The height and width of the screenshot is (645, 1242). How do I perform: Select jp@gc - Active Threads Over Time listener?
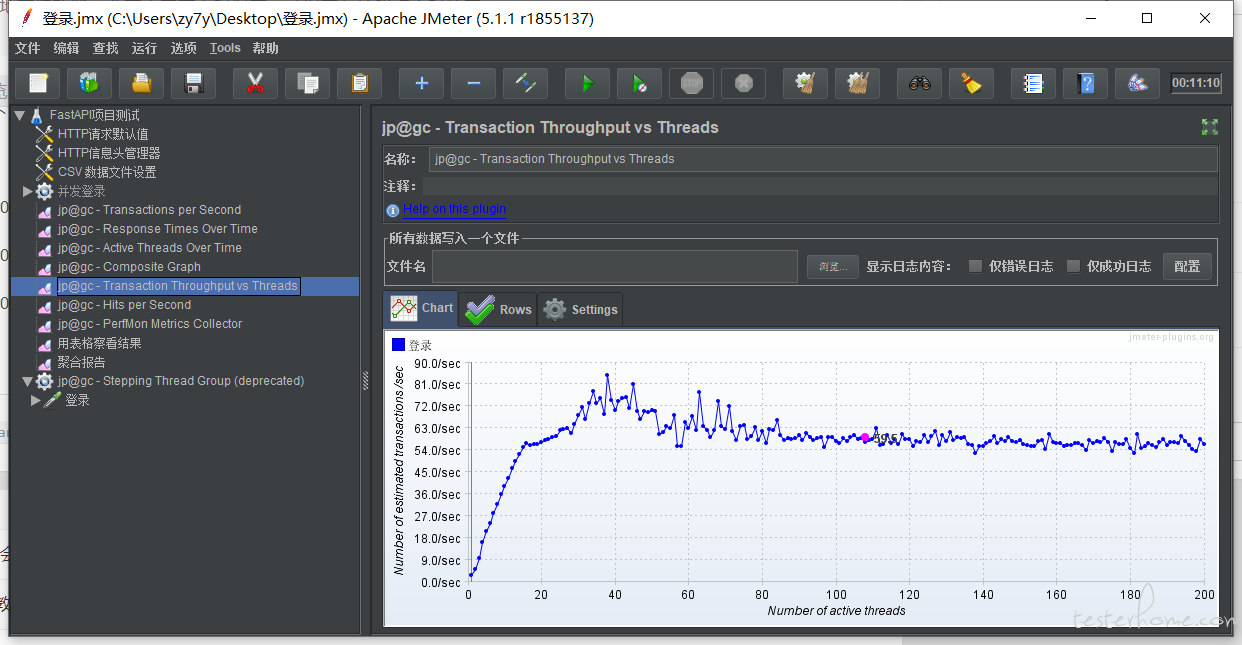[x=150, y=248]
